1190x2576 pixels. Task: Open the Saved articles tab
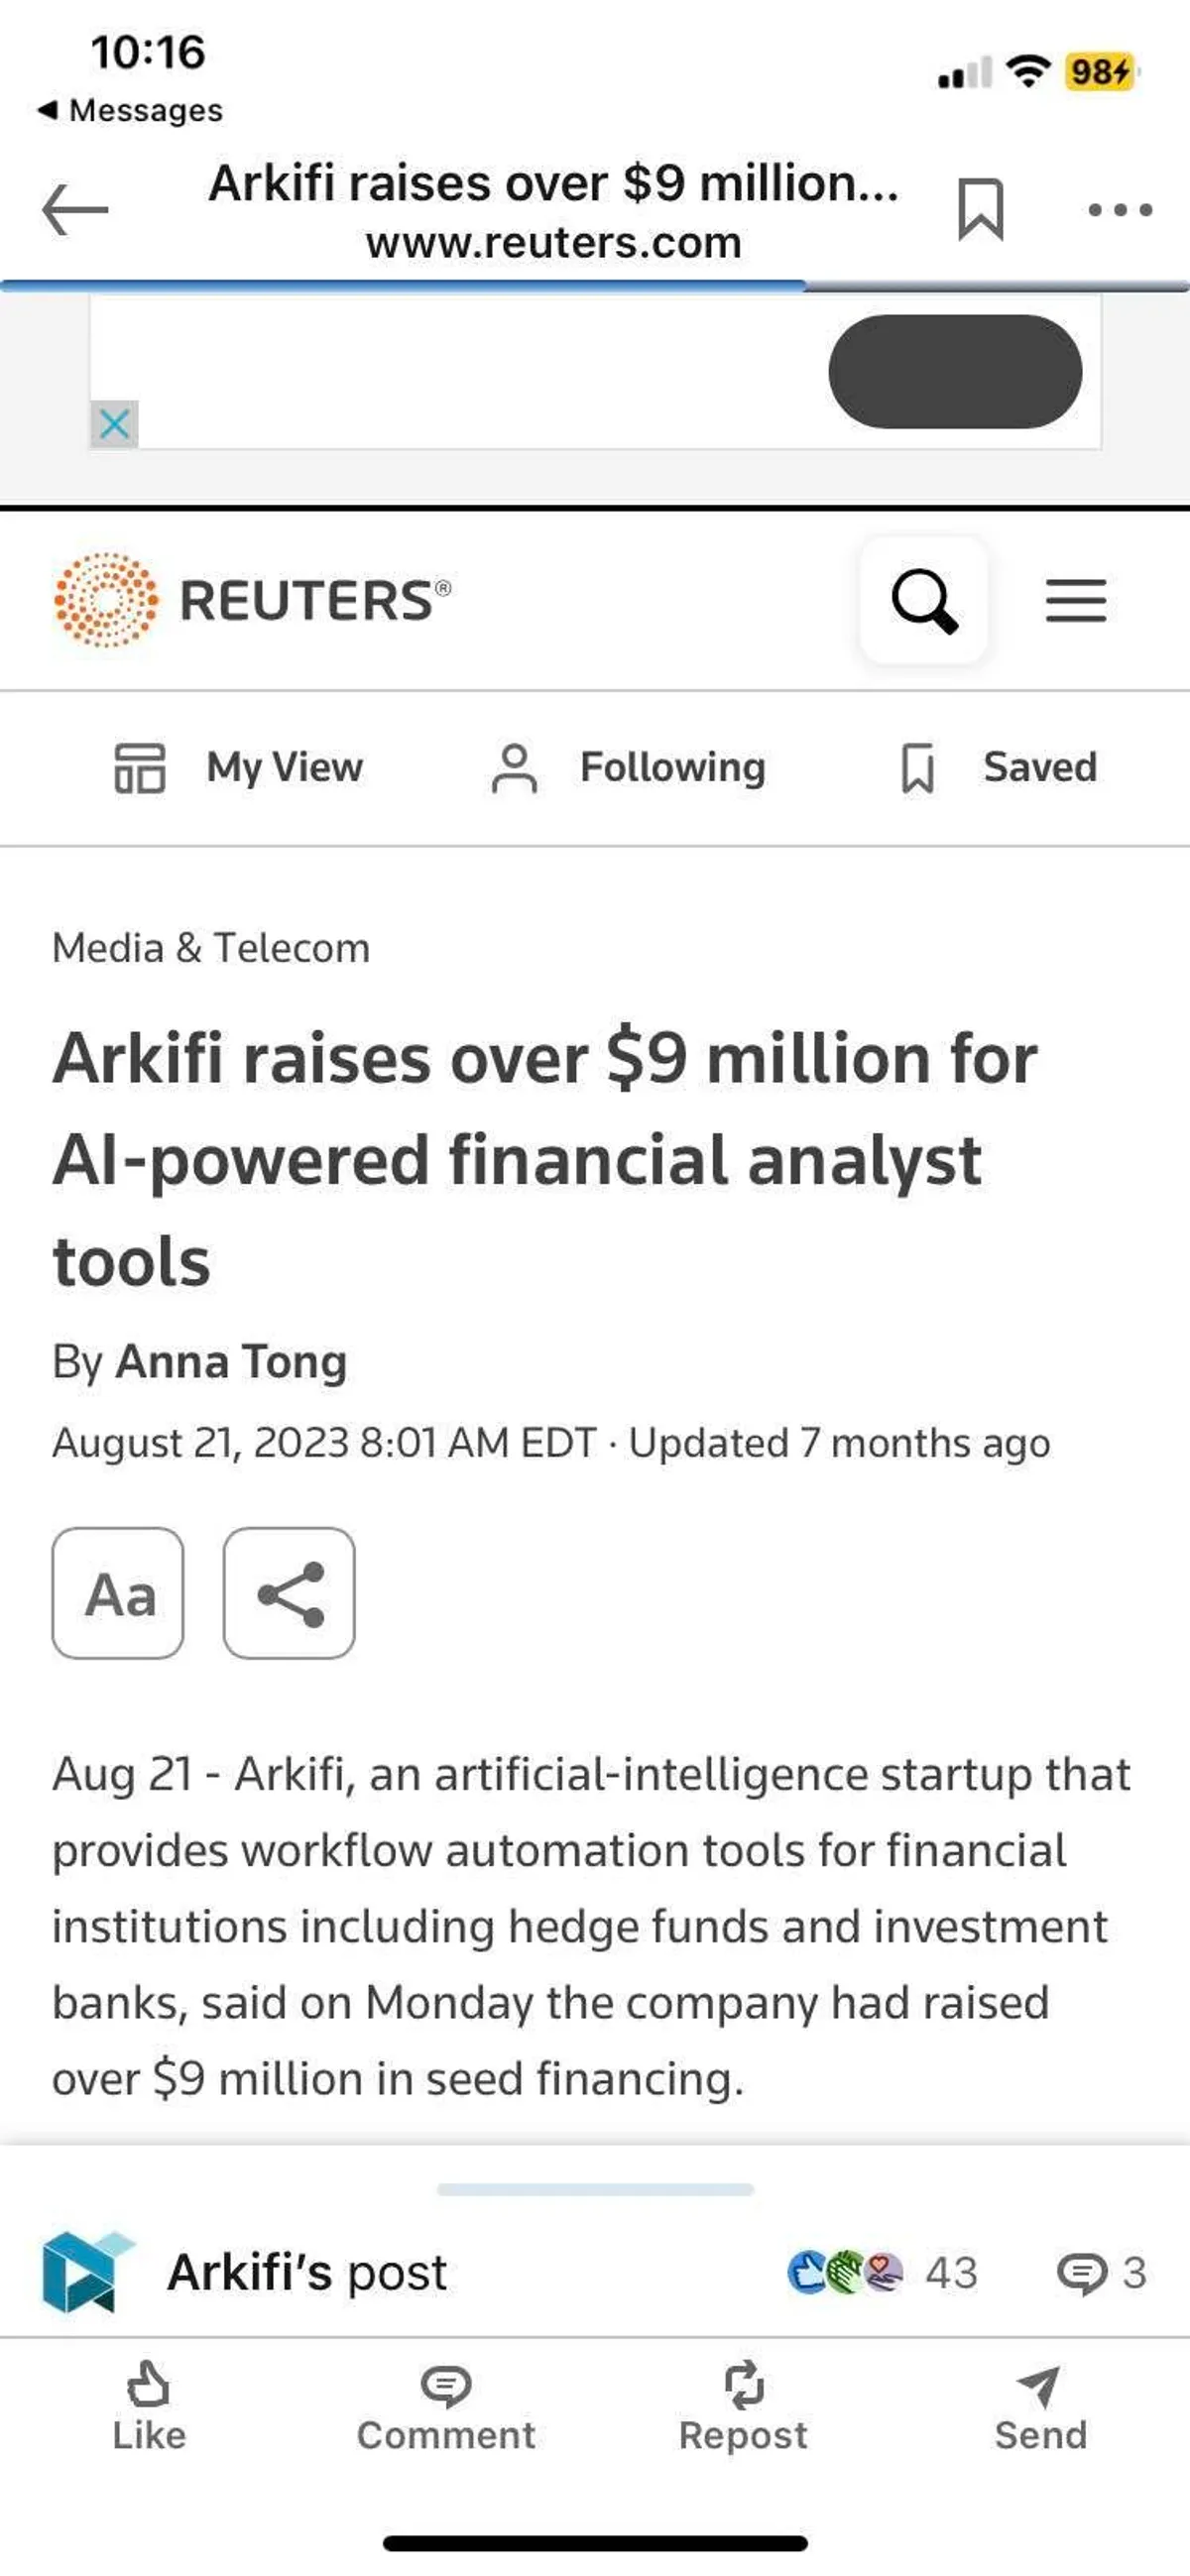pyautogui.click(x=998, y=768)
